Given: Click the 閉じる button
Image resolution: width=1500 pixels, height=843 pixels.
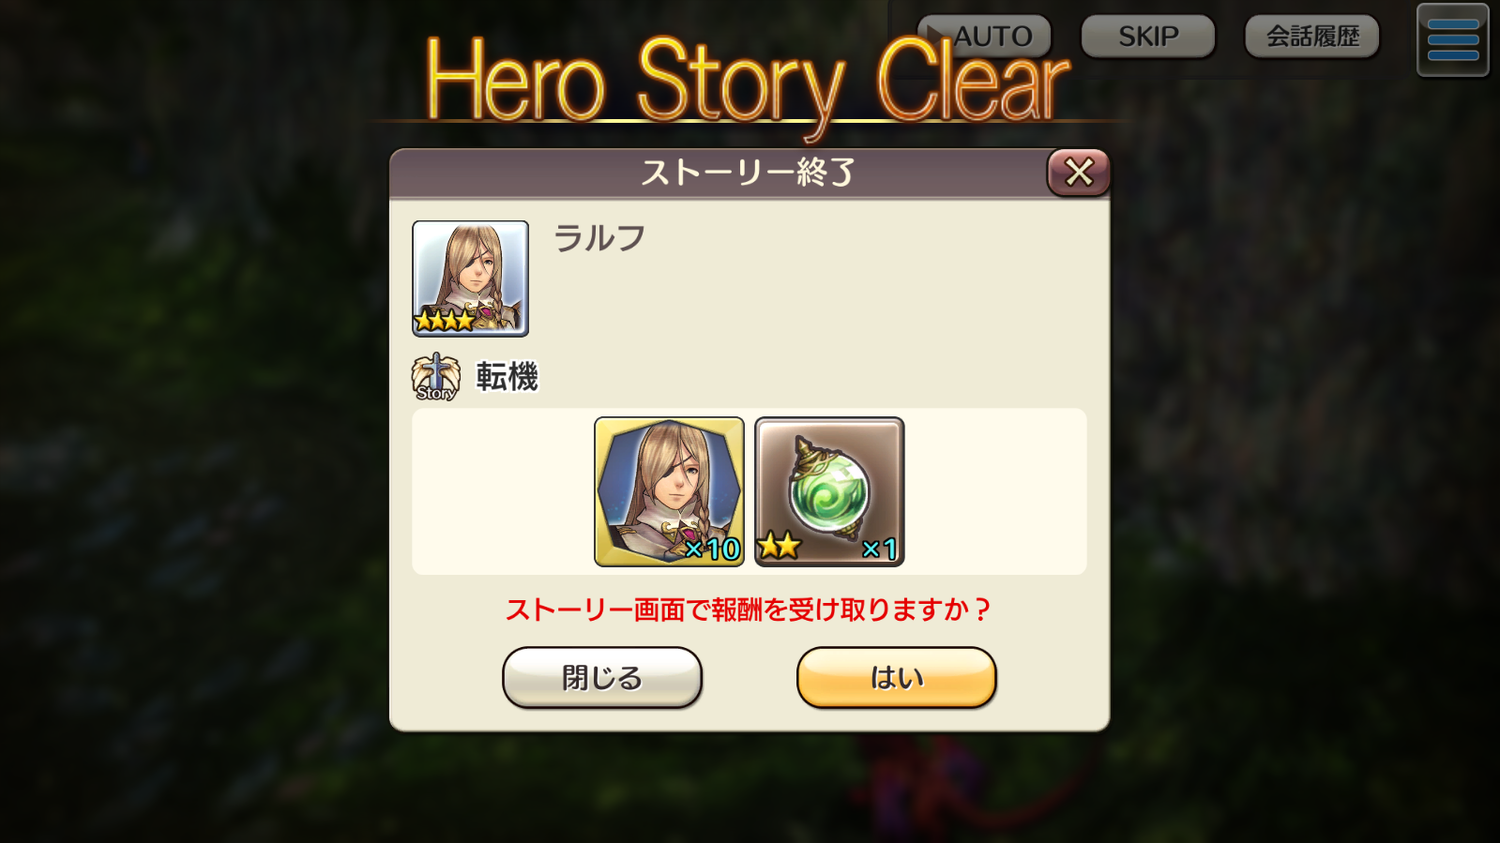Looking at the screenshot, I should coord(602,678).
